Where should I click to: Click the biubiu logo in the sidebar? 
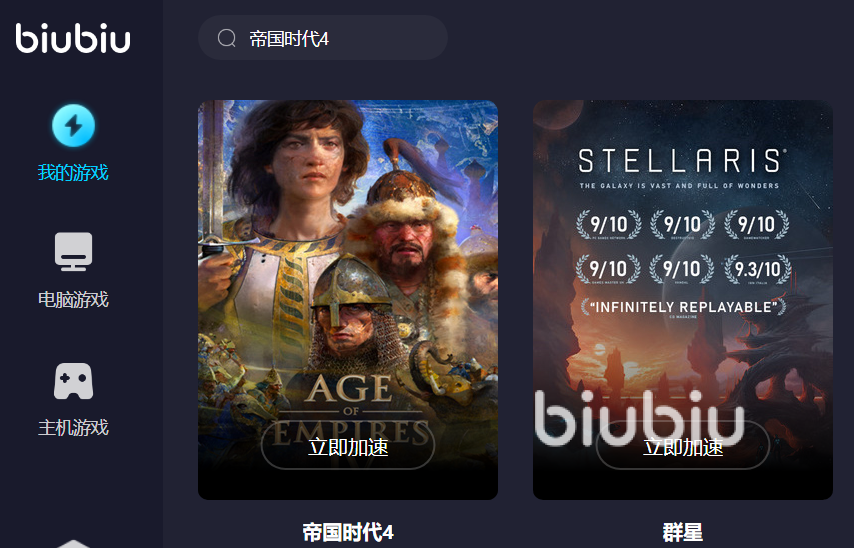tap(73, 38)
